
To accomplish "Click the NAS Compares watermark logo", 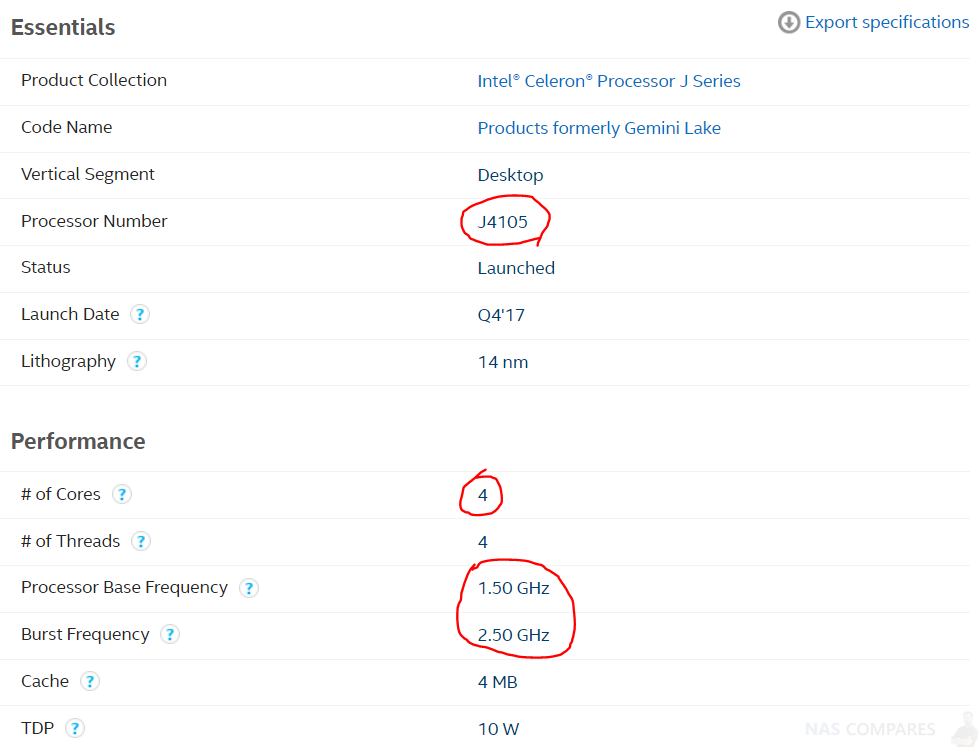I will tap(889, 729).
